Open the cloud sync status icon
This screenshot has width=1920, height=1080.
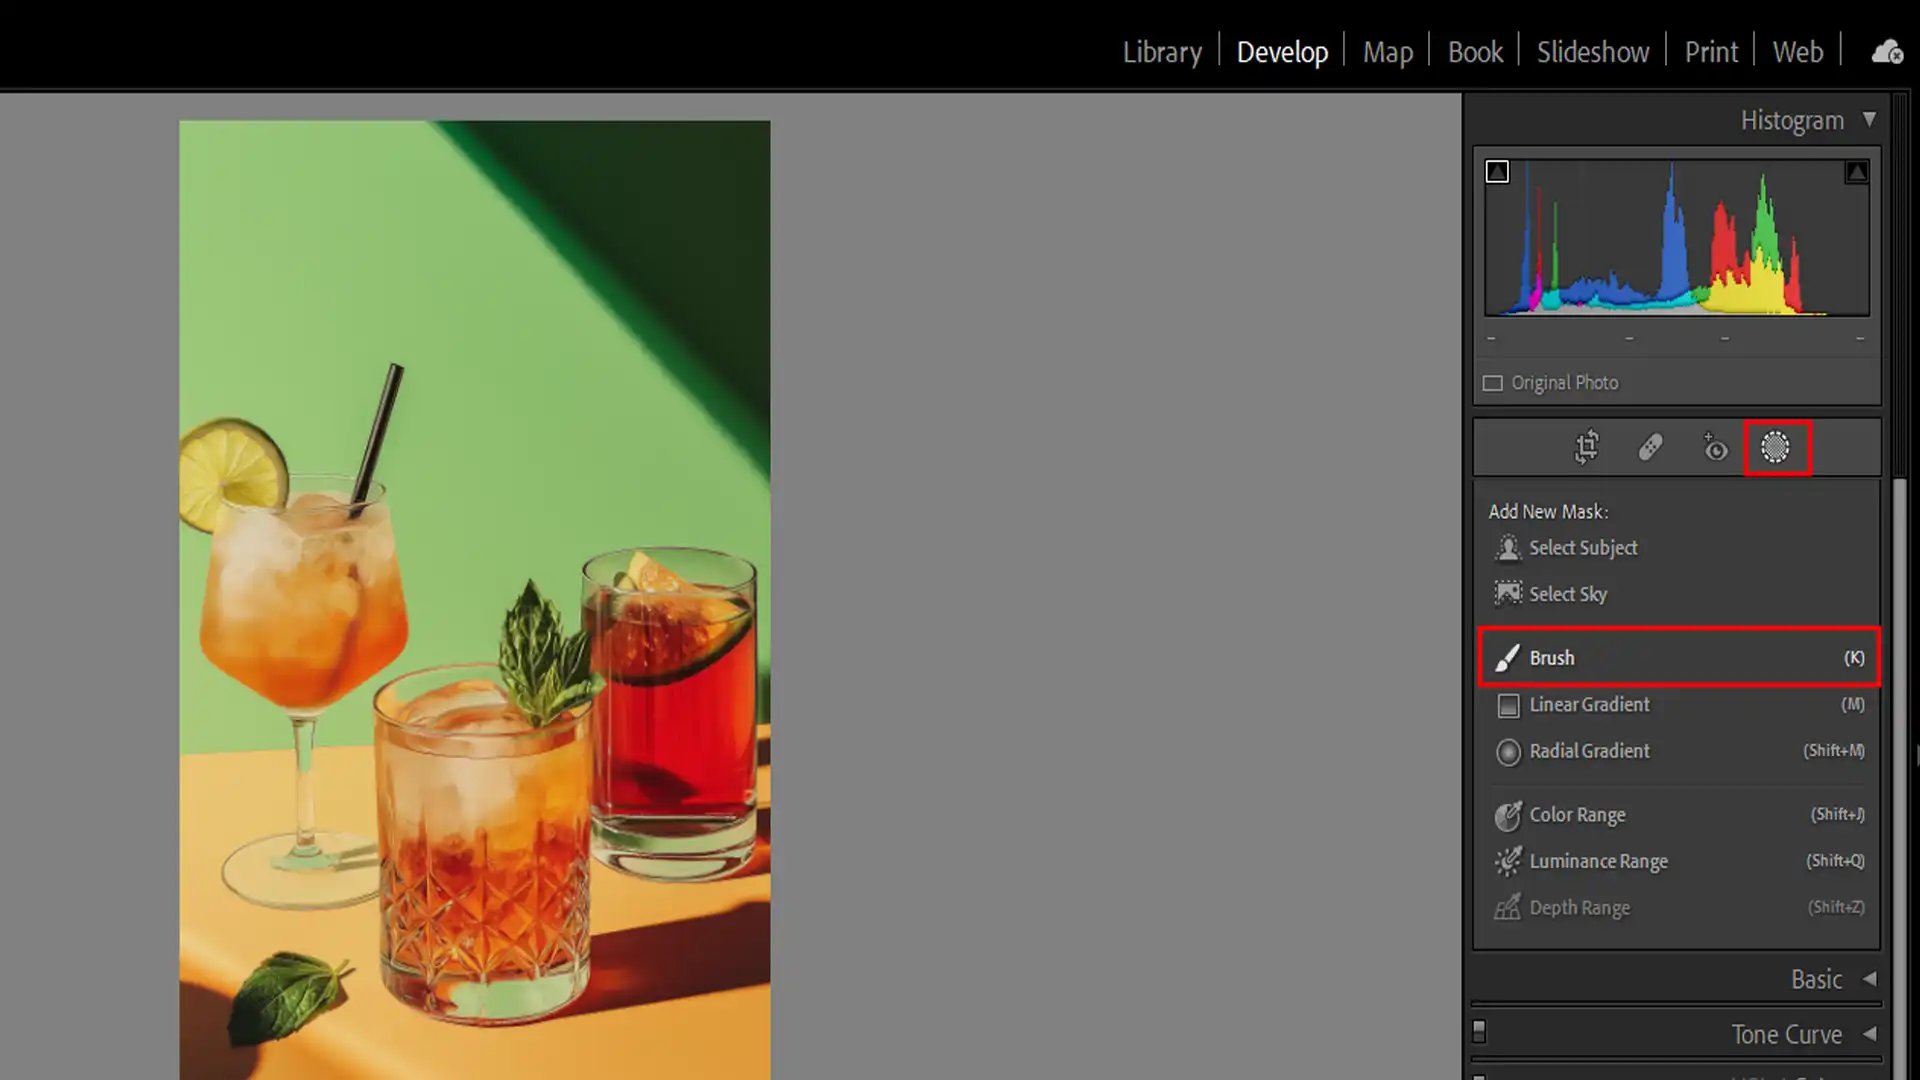1886,52
